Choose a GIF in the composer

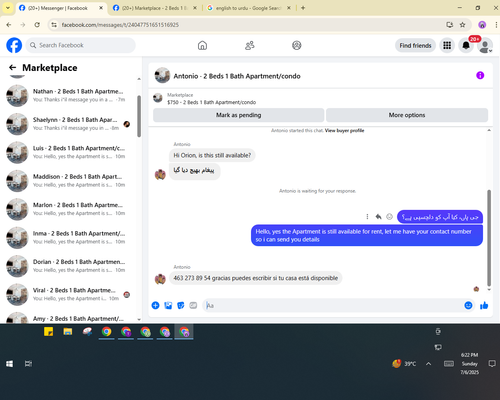(193, 305)
